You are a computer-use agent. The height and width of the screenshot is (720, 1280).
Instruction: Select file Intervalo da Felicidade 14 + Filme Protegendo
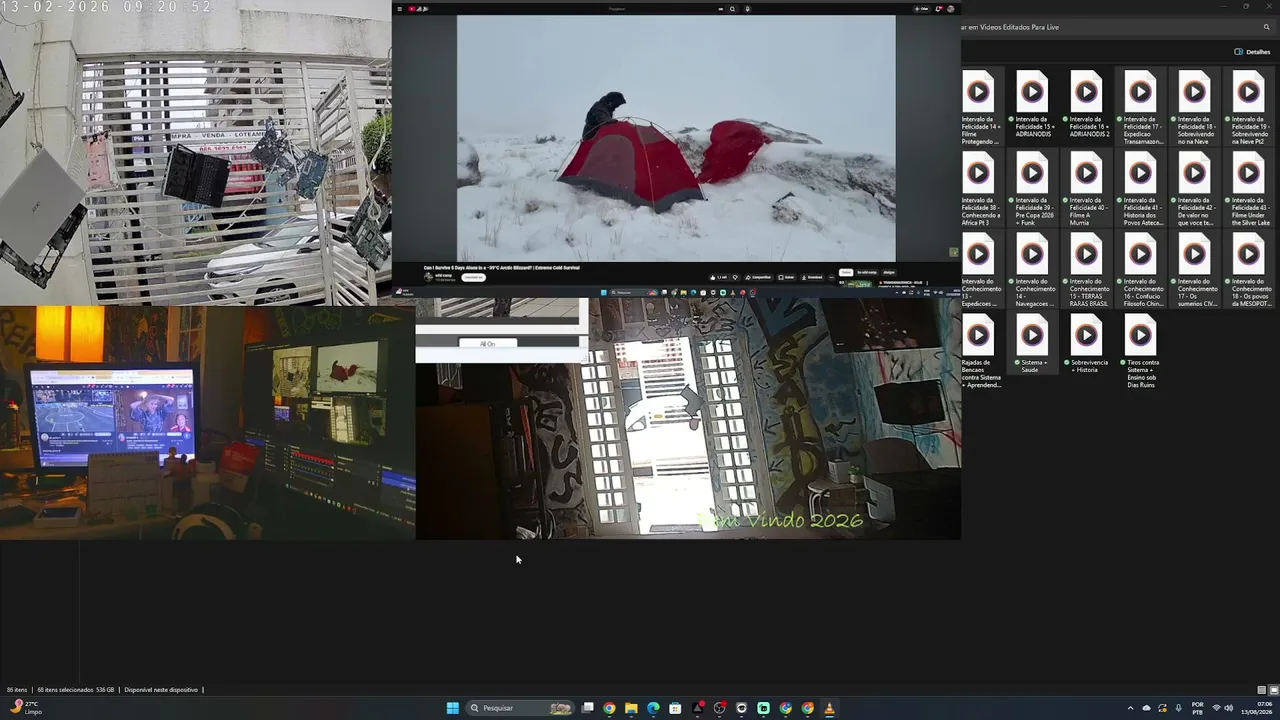[981, 107]
